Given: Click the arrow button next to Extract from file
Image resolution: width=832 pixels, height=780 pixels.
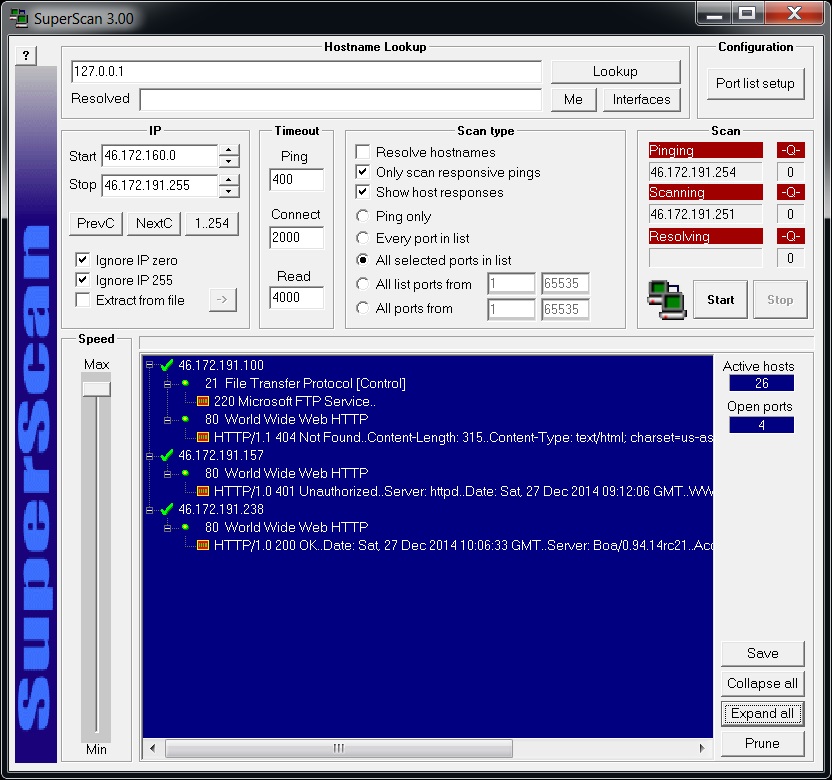Looking at the screenshot, I should 222,300.
